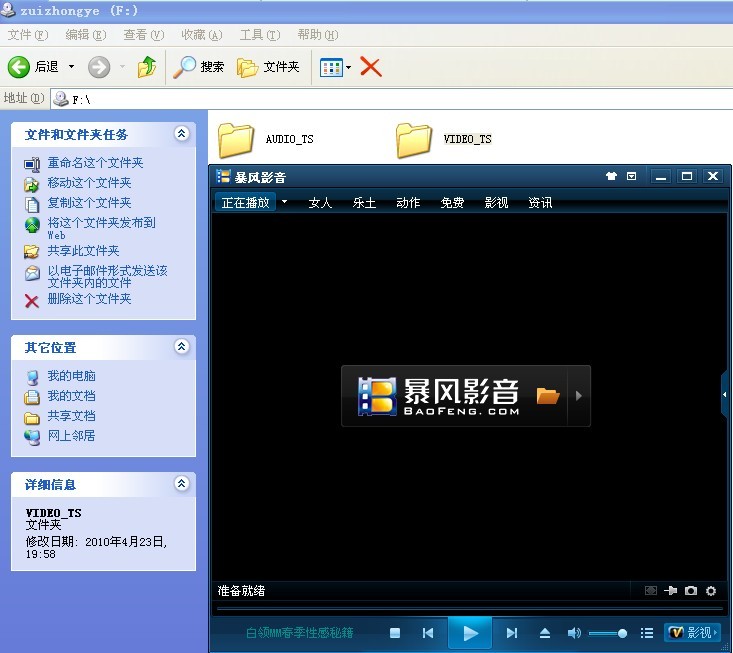Adjust the volume slider

tap(608, 633)
